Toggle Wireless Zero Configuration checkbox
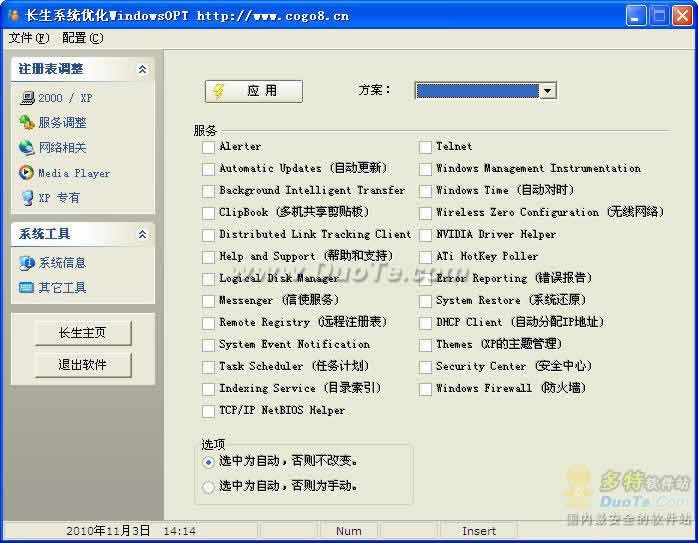The width and height of the screenshot is (698, 543). (426, 213)
